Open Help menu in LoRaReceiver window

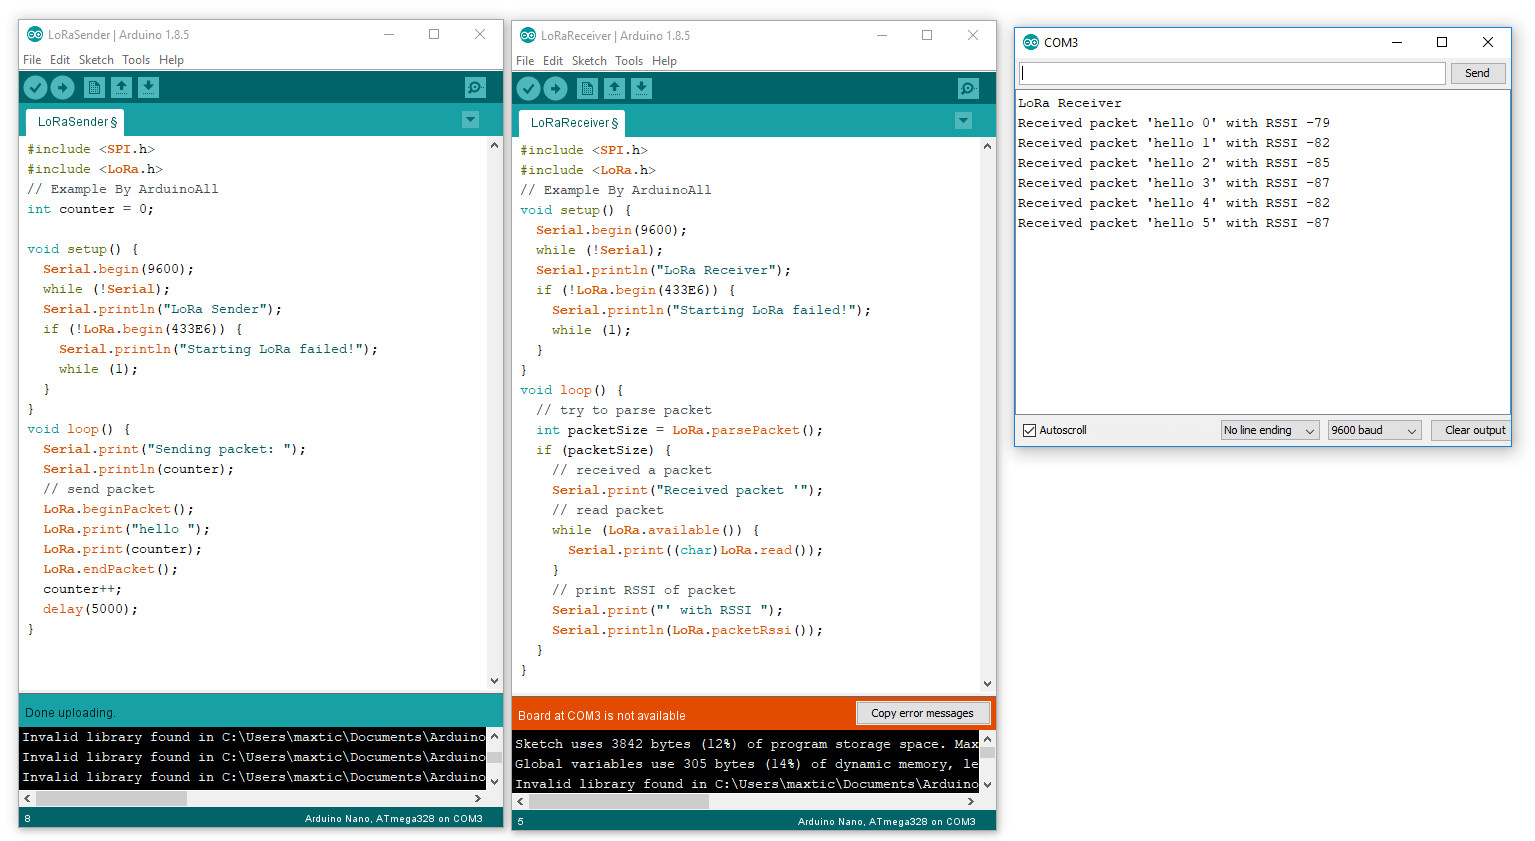(664, 61)
